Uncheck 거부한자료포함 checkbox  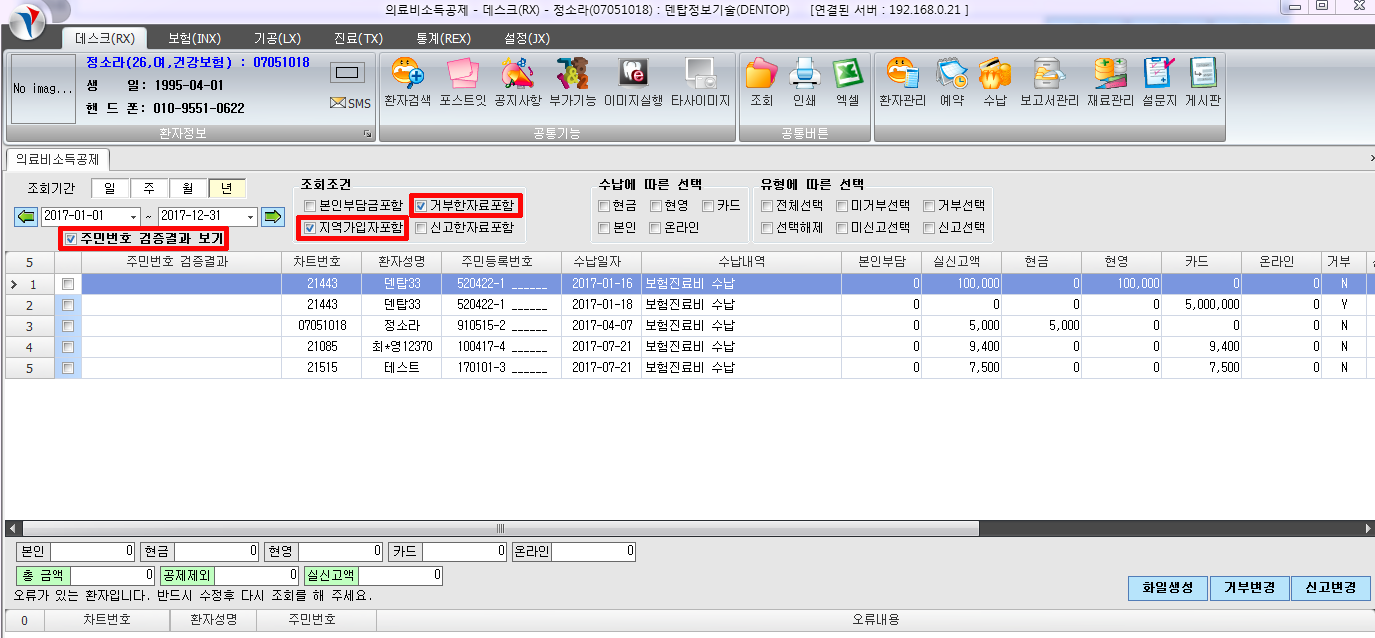coord(421,205)
